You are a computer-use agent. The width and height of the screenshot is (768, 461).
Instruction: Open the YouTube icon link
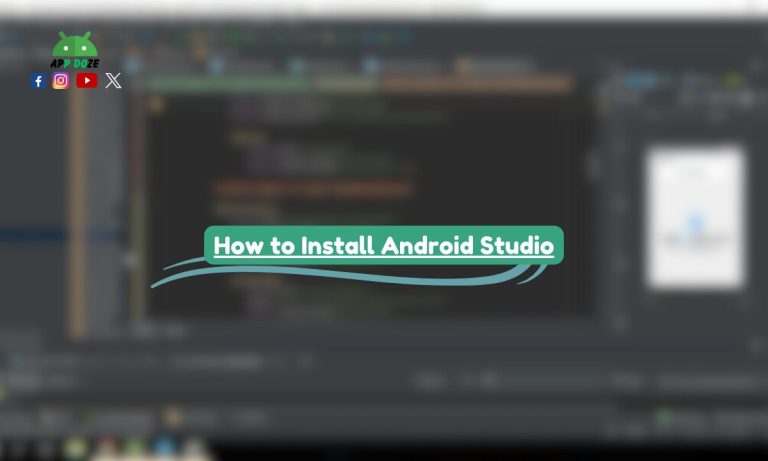click(x=87, y=80)
